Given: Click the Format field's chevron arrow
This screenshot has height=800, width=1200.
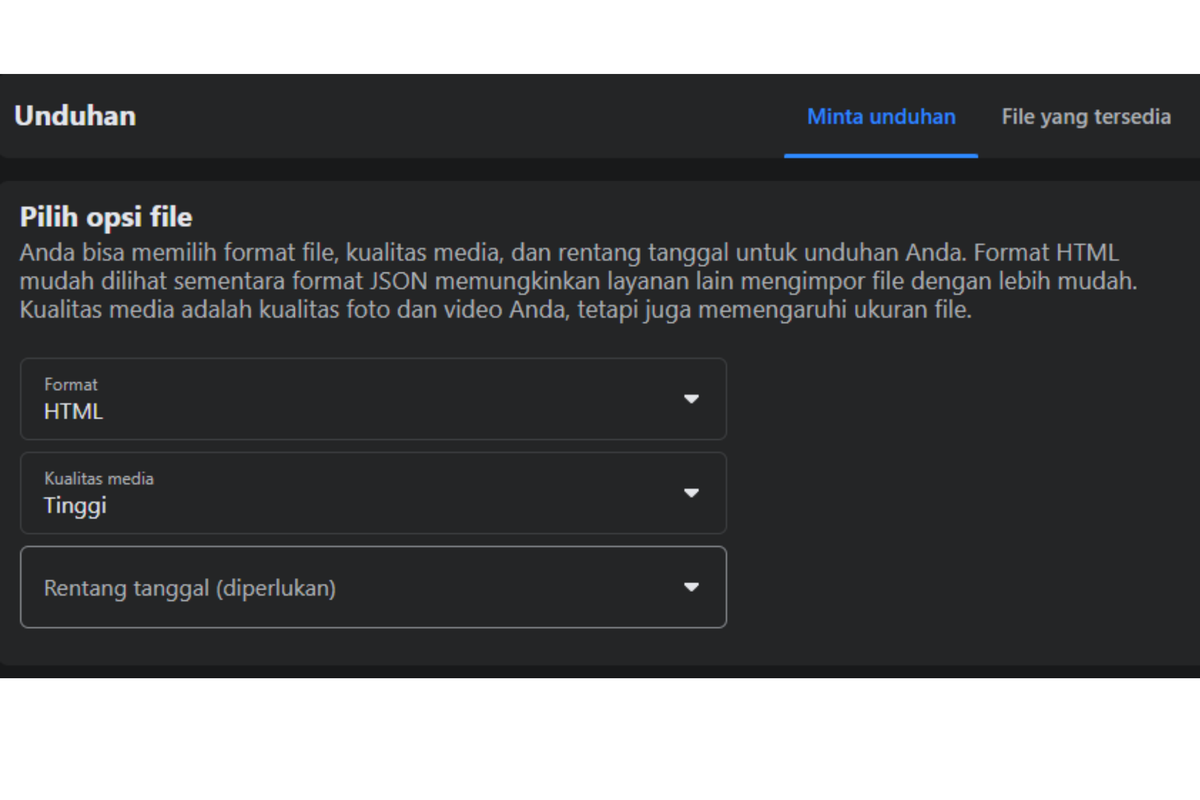Looking at the screenshot, I should [691, 399].
